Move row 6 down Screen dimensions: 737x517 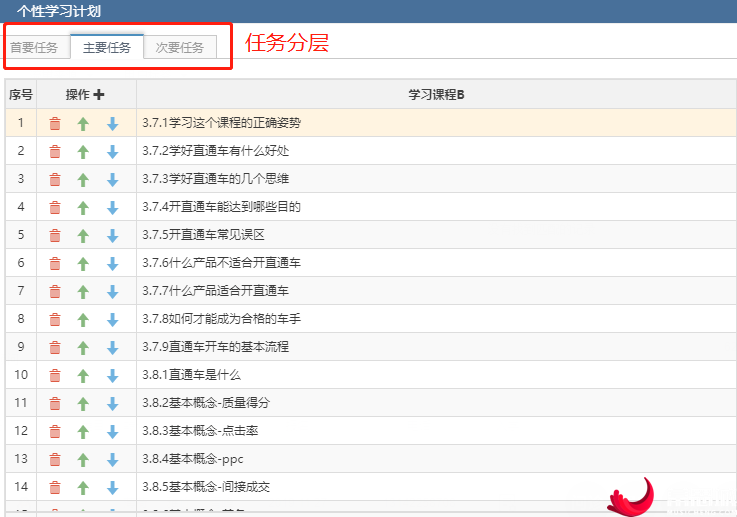click(112, 264)
